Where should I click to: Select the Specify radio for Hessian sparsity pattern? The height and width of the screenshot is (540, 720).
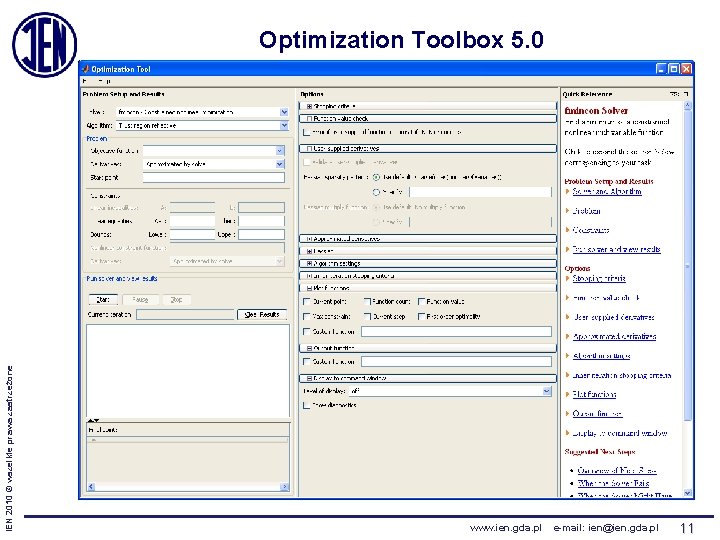pyautogui.click(x=377, y=192)
